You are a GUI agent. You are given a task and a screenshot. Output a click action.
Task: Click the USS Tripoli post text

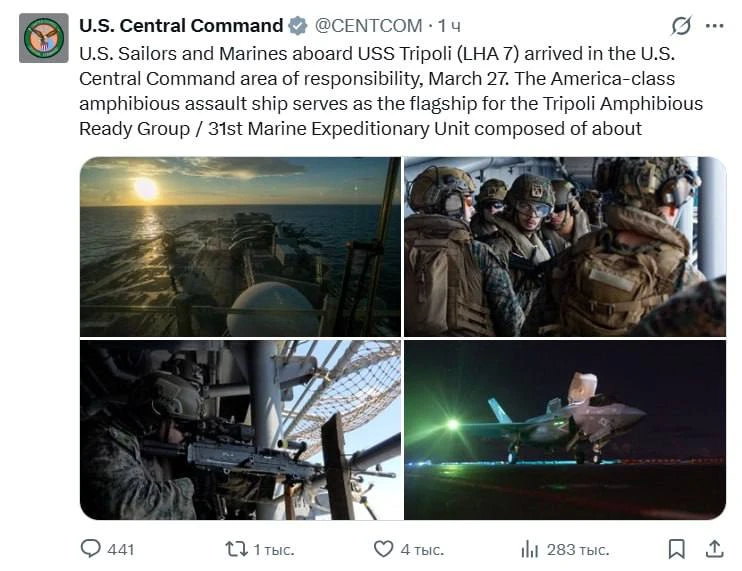(x=390, y=90)
